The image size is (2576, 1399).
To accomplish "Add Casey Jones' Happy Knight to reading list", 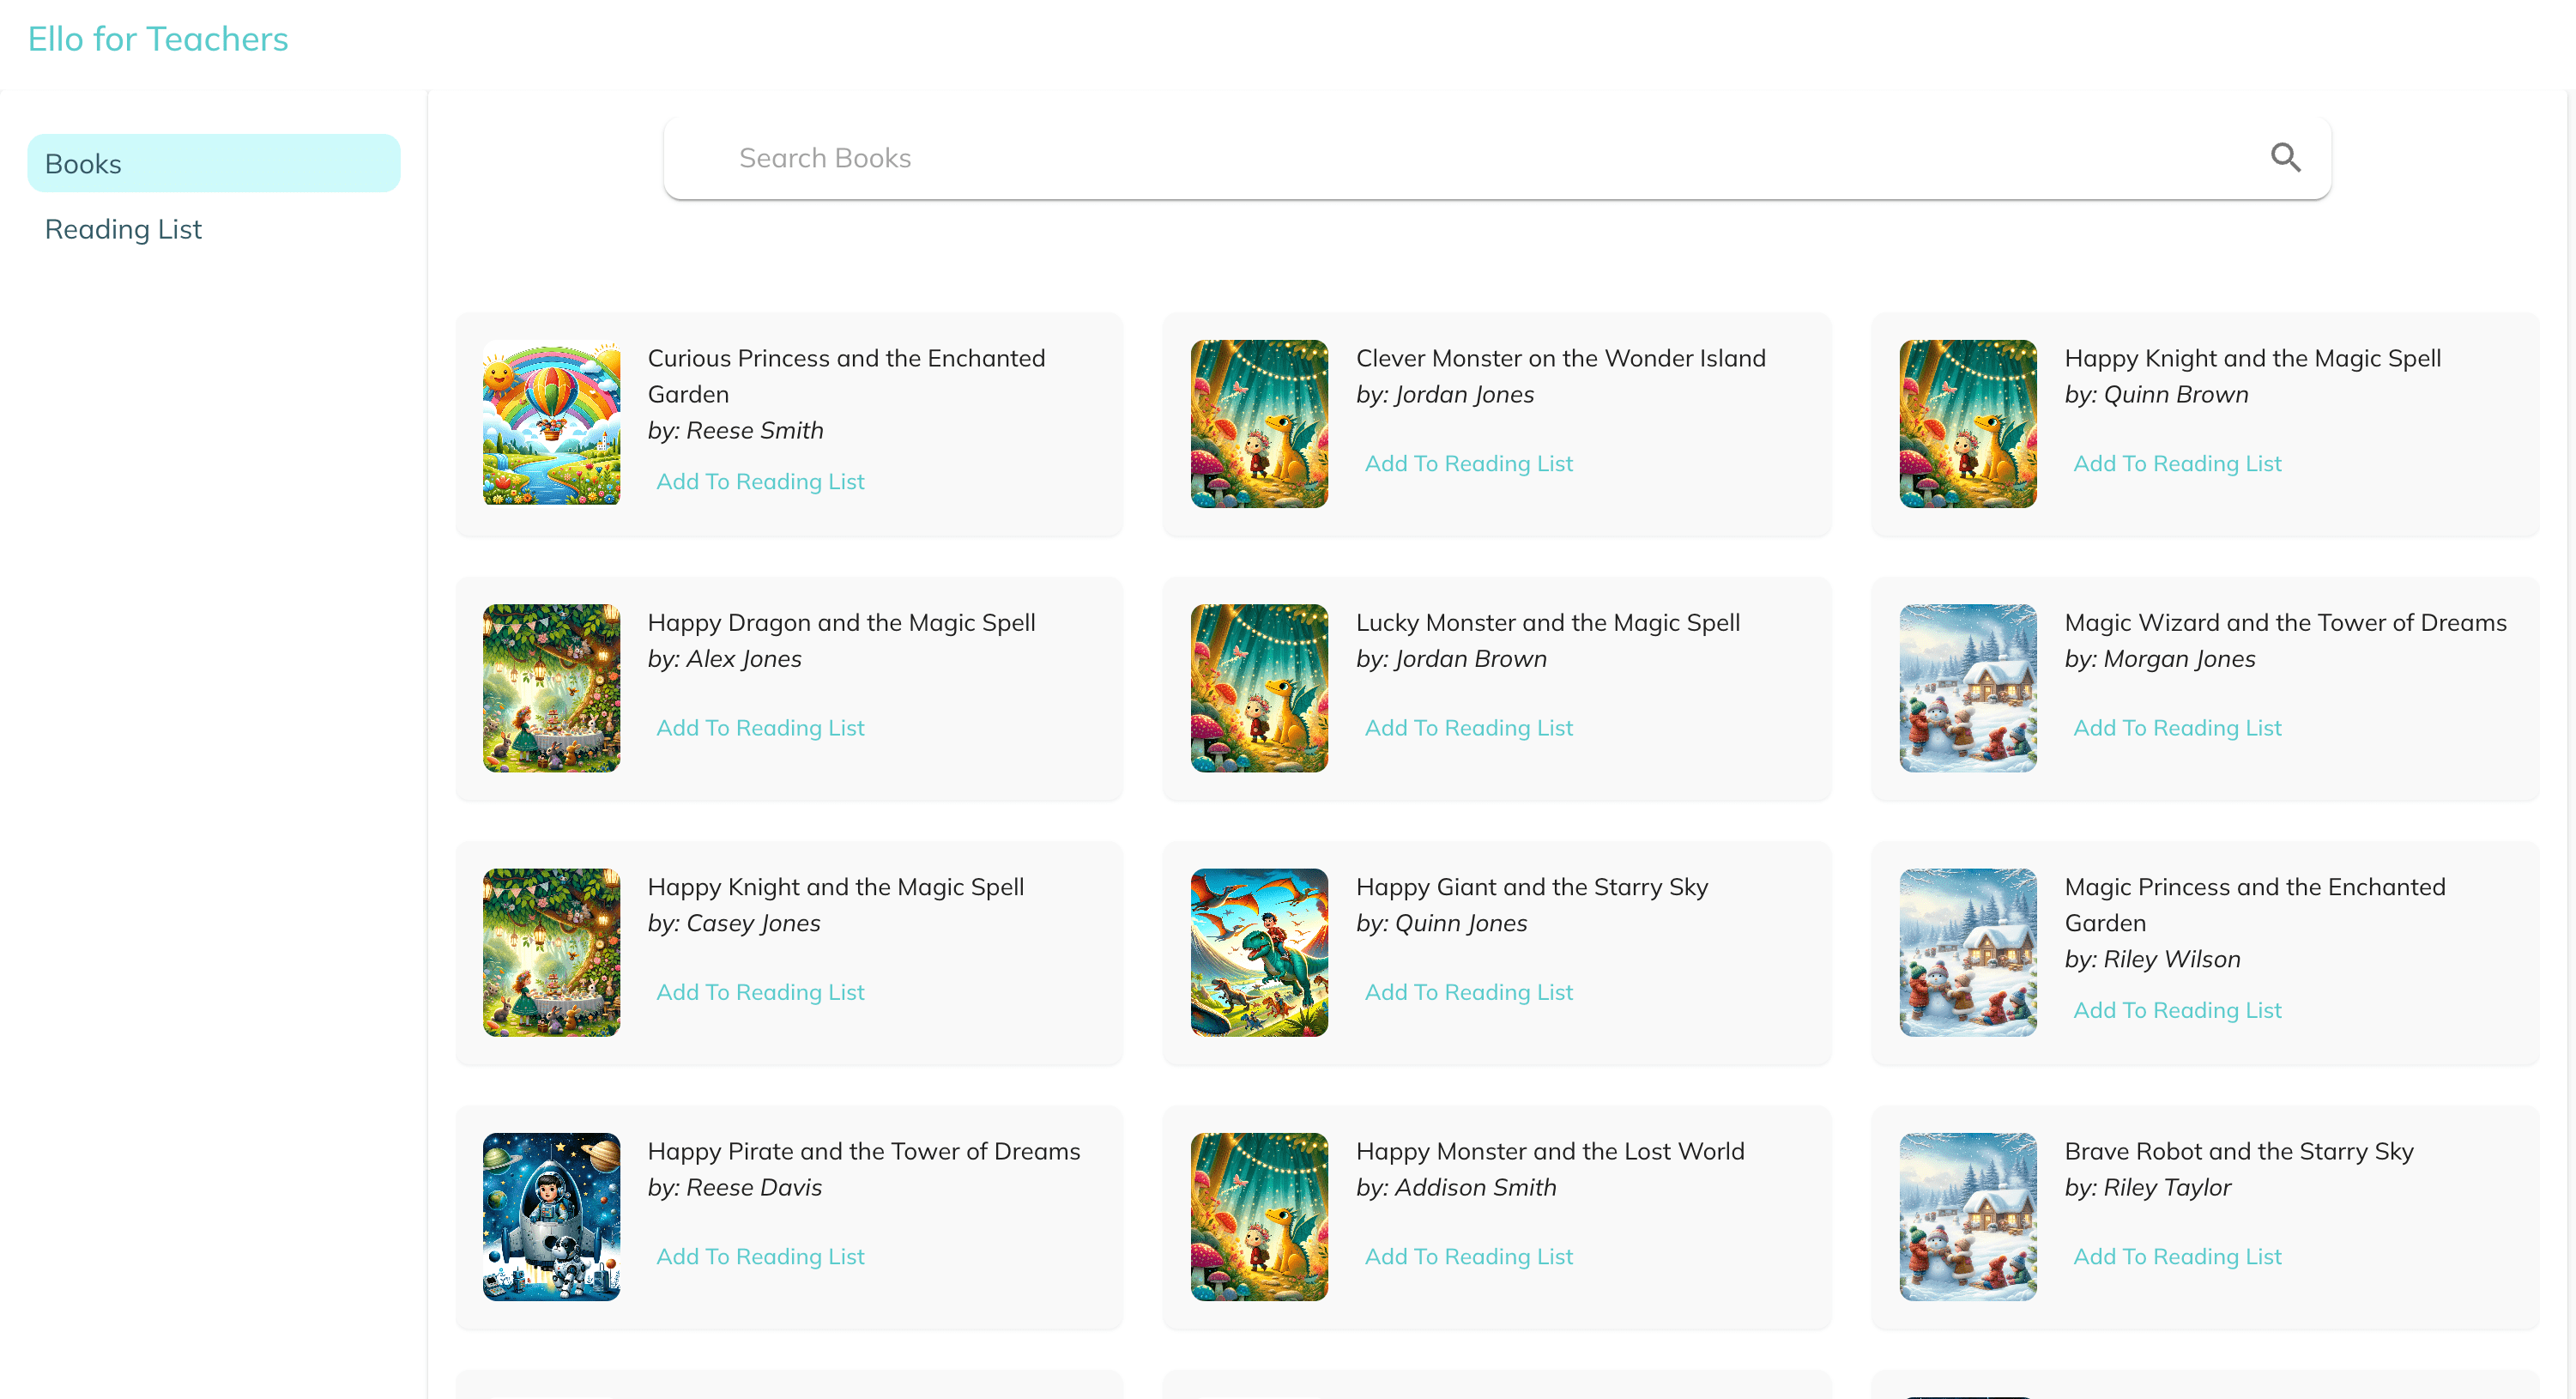I will pos(759,991).
